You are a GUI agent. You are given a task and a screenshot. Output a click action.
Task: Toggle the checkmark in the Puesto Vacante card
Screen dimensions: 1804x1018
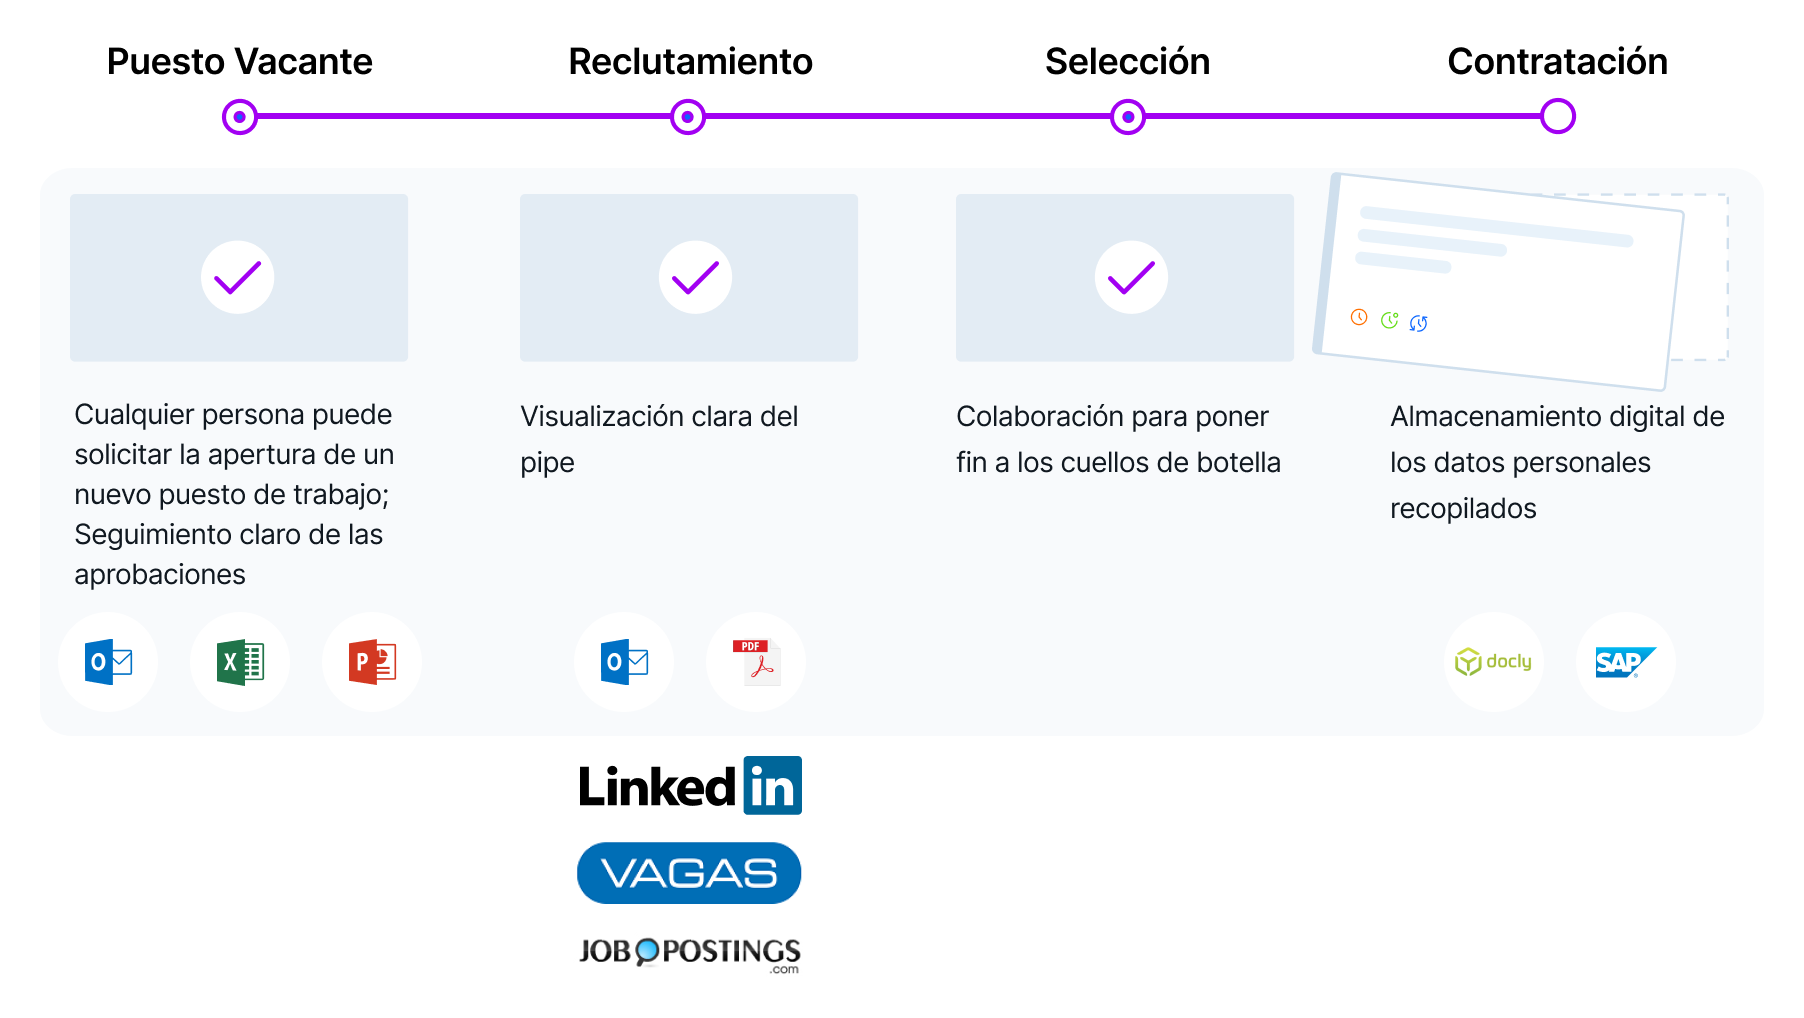(238, 277)
